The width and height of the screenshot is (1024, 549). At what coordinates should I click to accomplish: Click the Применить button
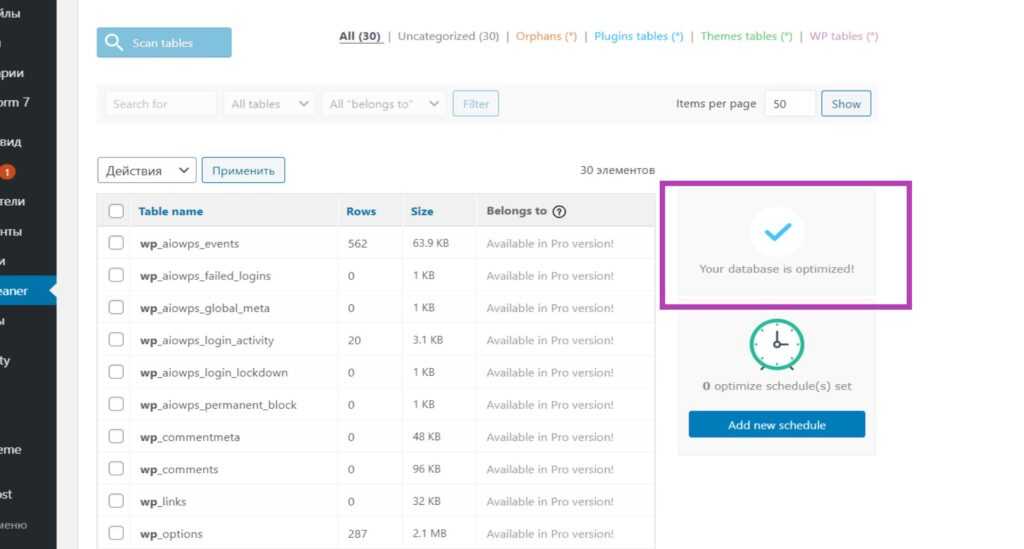pos(243,171)
